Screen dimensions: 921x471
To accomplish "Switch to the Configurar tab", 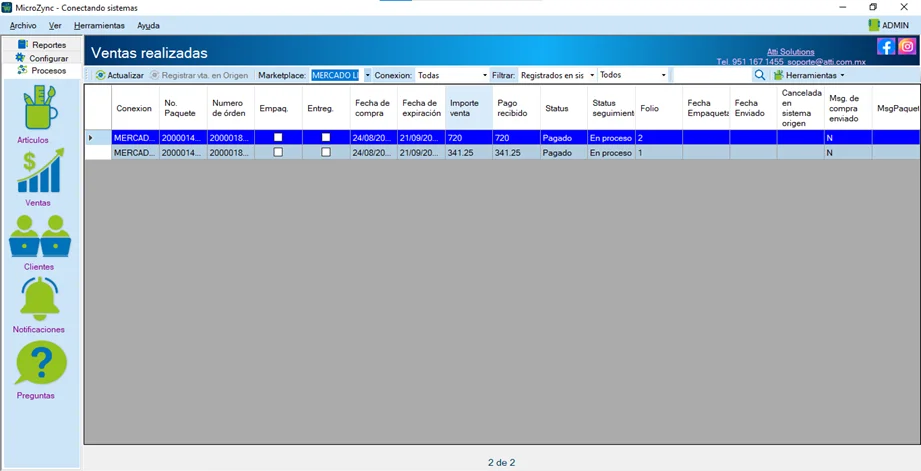I will click(42, 58).
